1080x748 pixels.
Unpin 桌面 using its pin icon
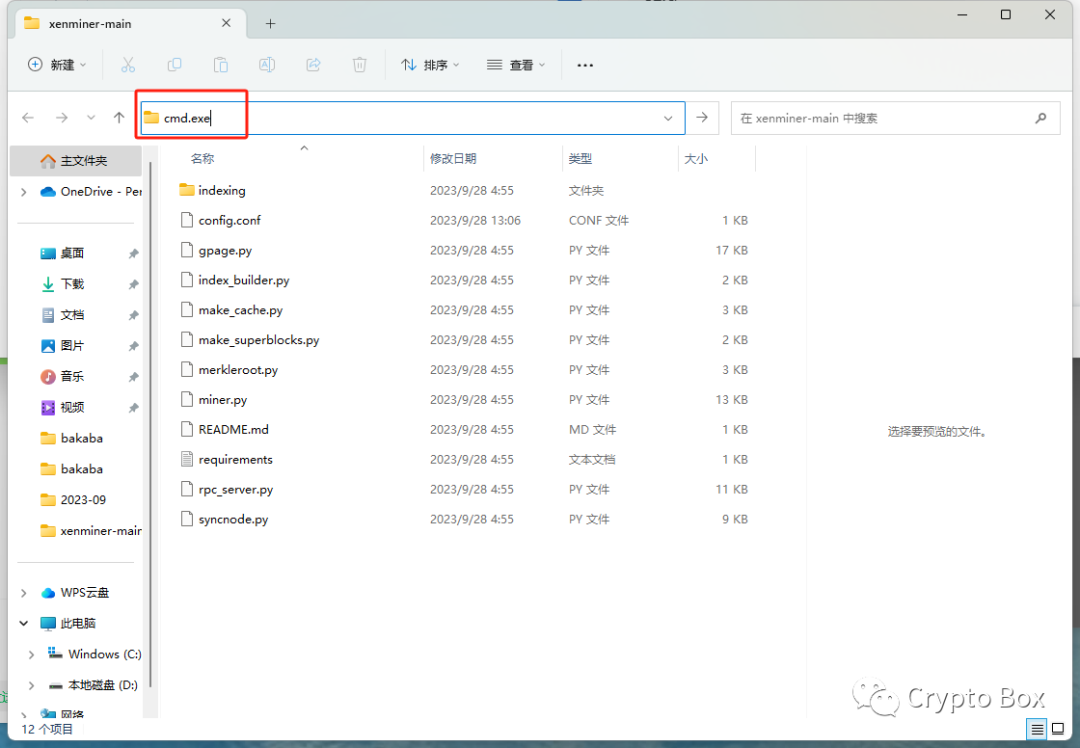134,253
